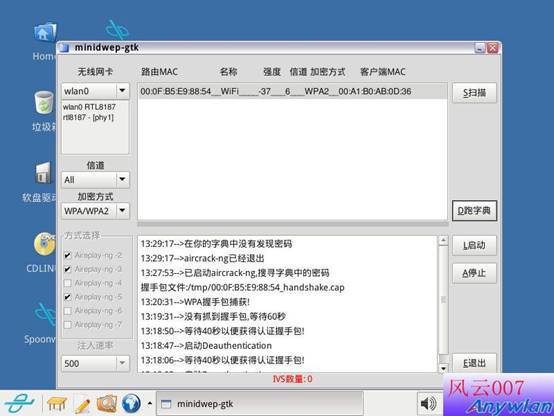Viewport: 554px width, 416px height.
Task: Click the log panel vertical scrollbar track
Action: click(443, 304)
